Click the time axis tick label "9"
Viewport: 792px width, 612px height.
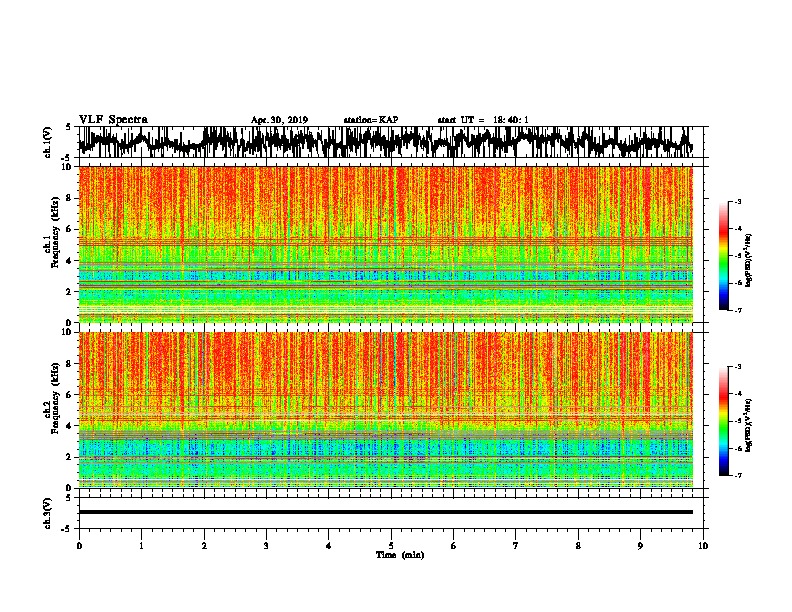click(640, 546)
